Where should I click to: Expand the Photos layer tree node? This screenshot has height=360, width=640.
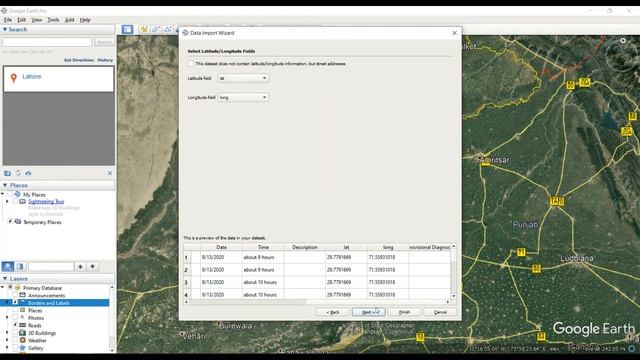tap(7, 318)
